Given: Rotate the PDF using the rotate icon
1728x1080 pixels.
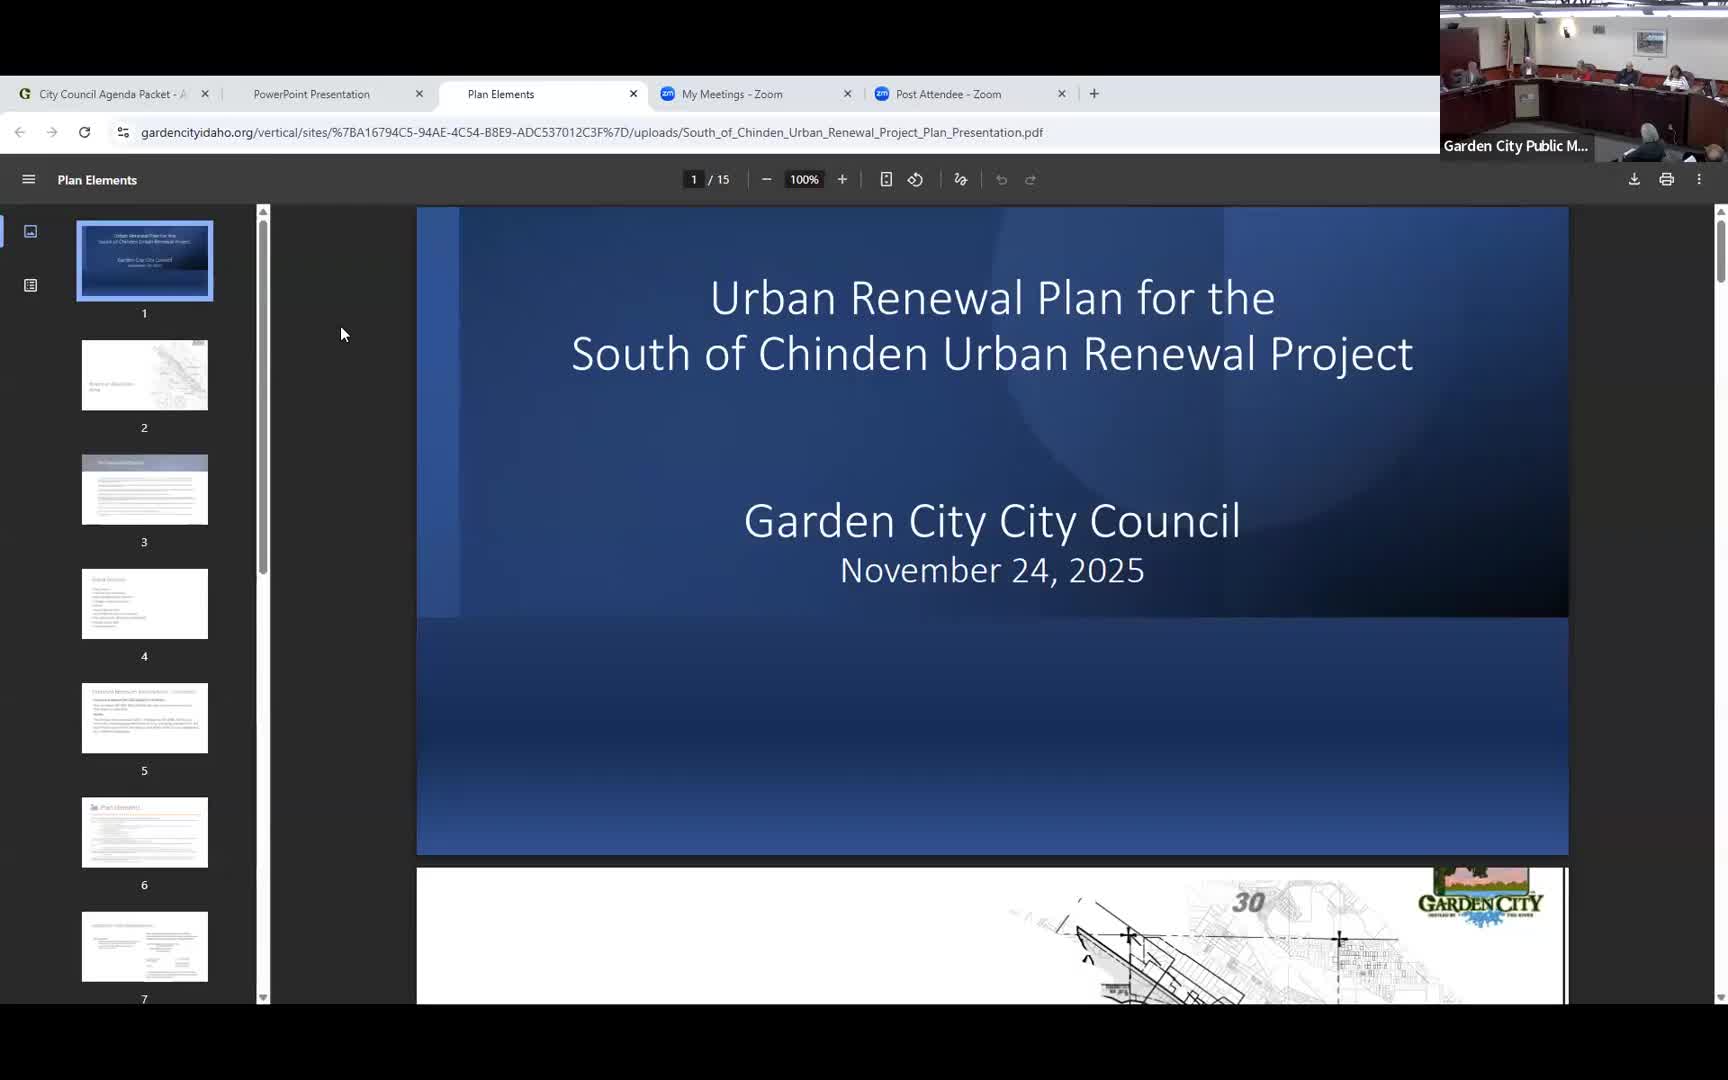Looking at the screenshot, I should tap(915, 179).
